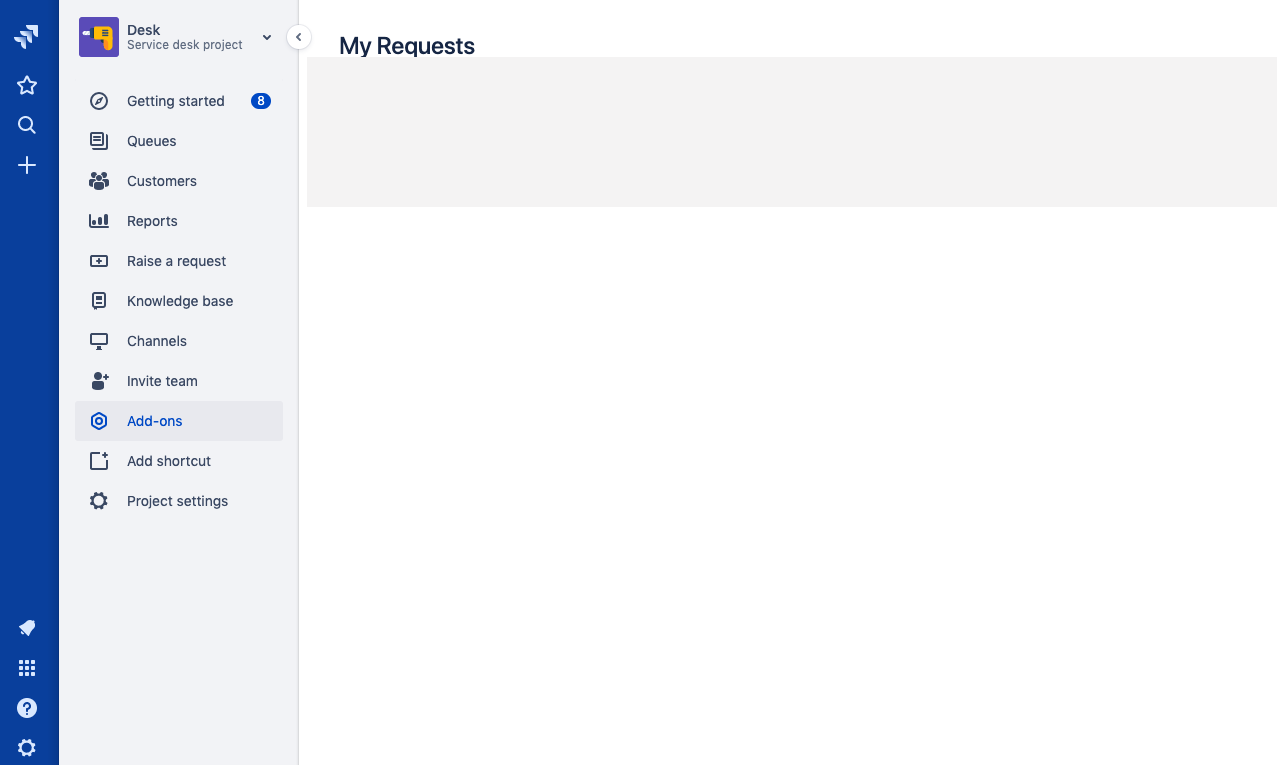Go to Queues
The height and width of the screenshot is (765, 1277).
point(152,141)
